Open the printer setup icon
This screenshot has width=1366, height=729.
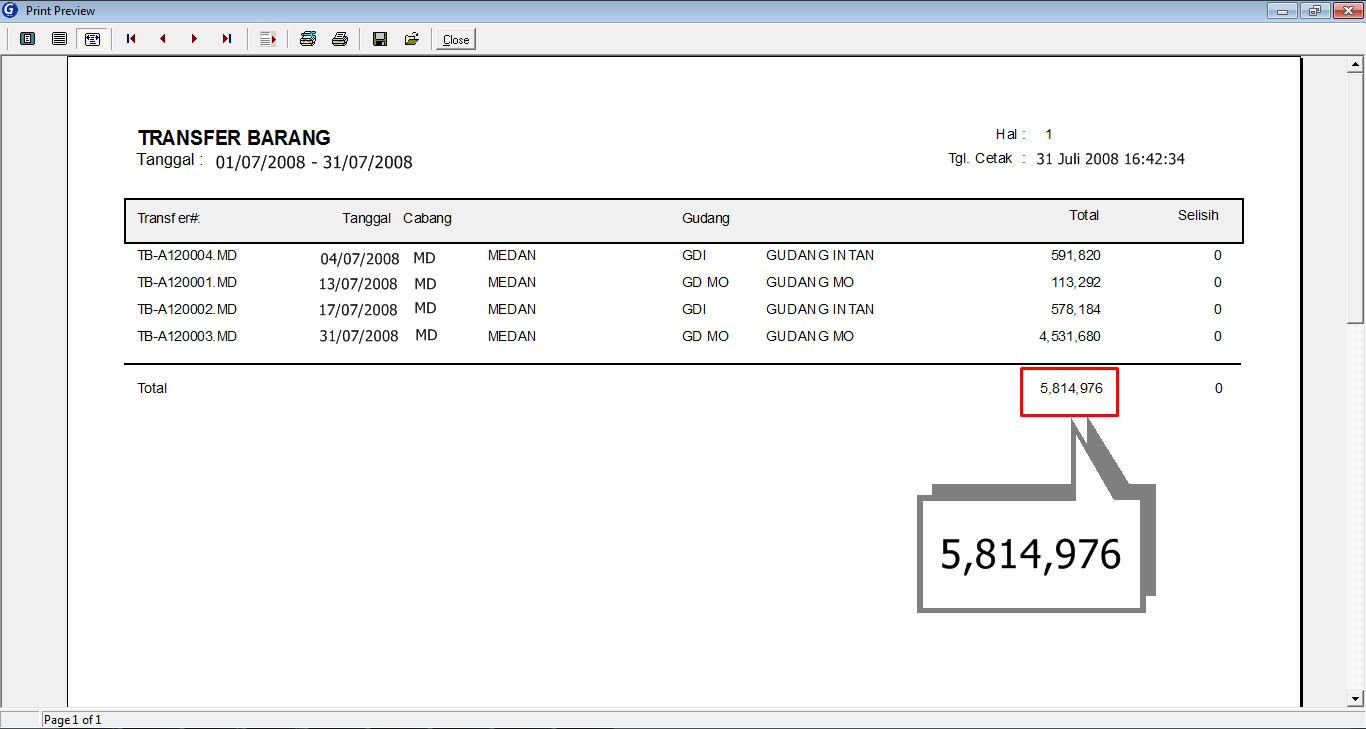tap(308, 39)
